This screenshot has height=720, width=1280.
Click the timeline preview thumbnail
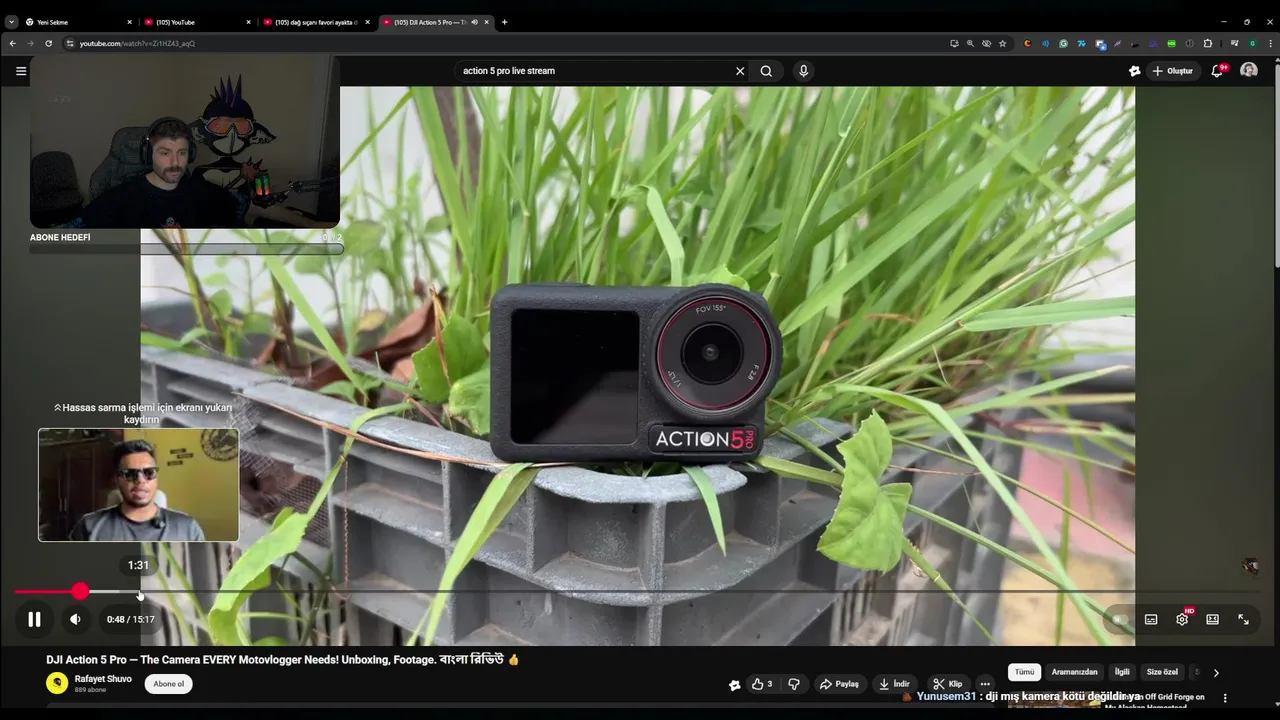[138, 485]
